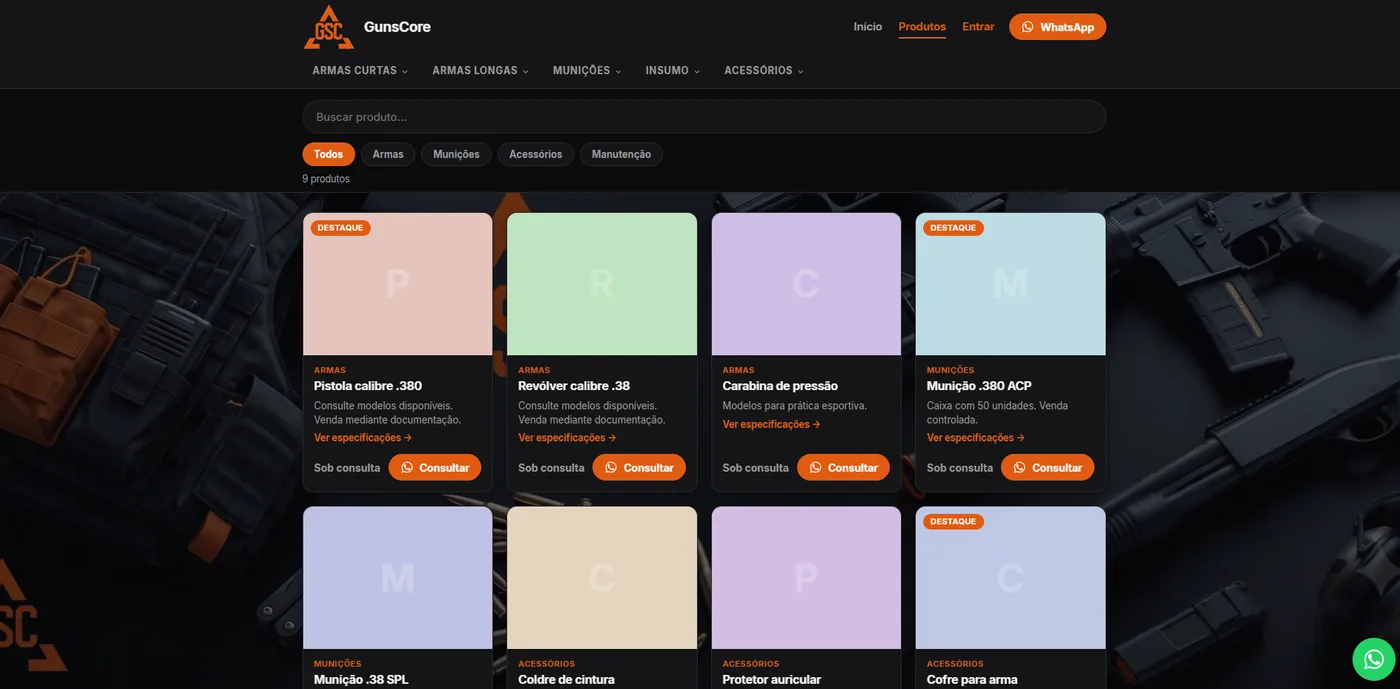Open the Cofre para arma image
Screen dimensions: 1400x689
[1010, 578]
